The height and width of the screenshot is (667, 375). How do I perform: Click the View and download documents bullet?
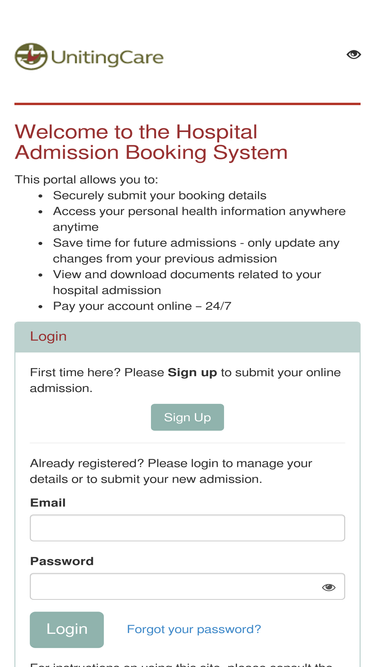tap(187, 282)
